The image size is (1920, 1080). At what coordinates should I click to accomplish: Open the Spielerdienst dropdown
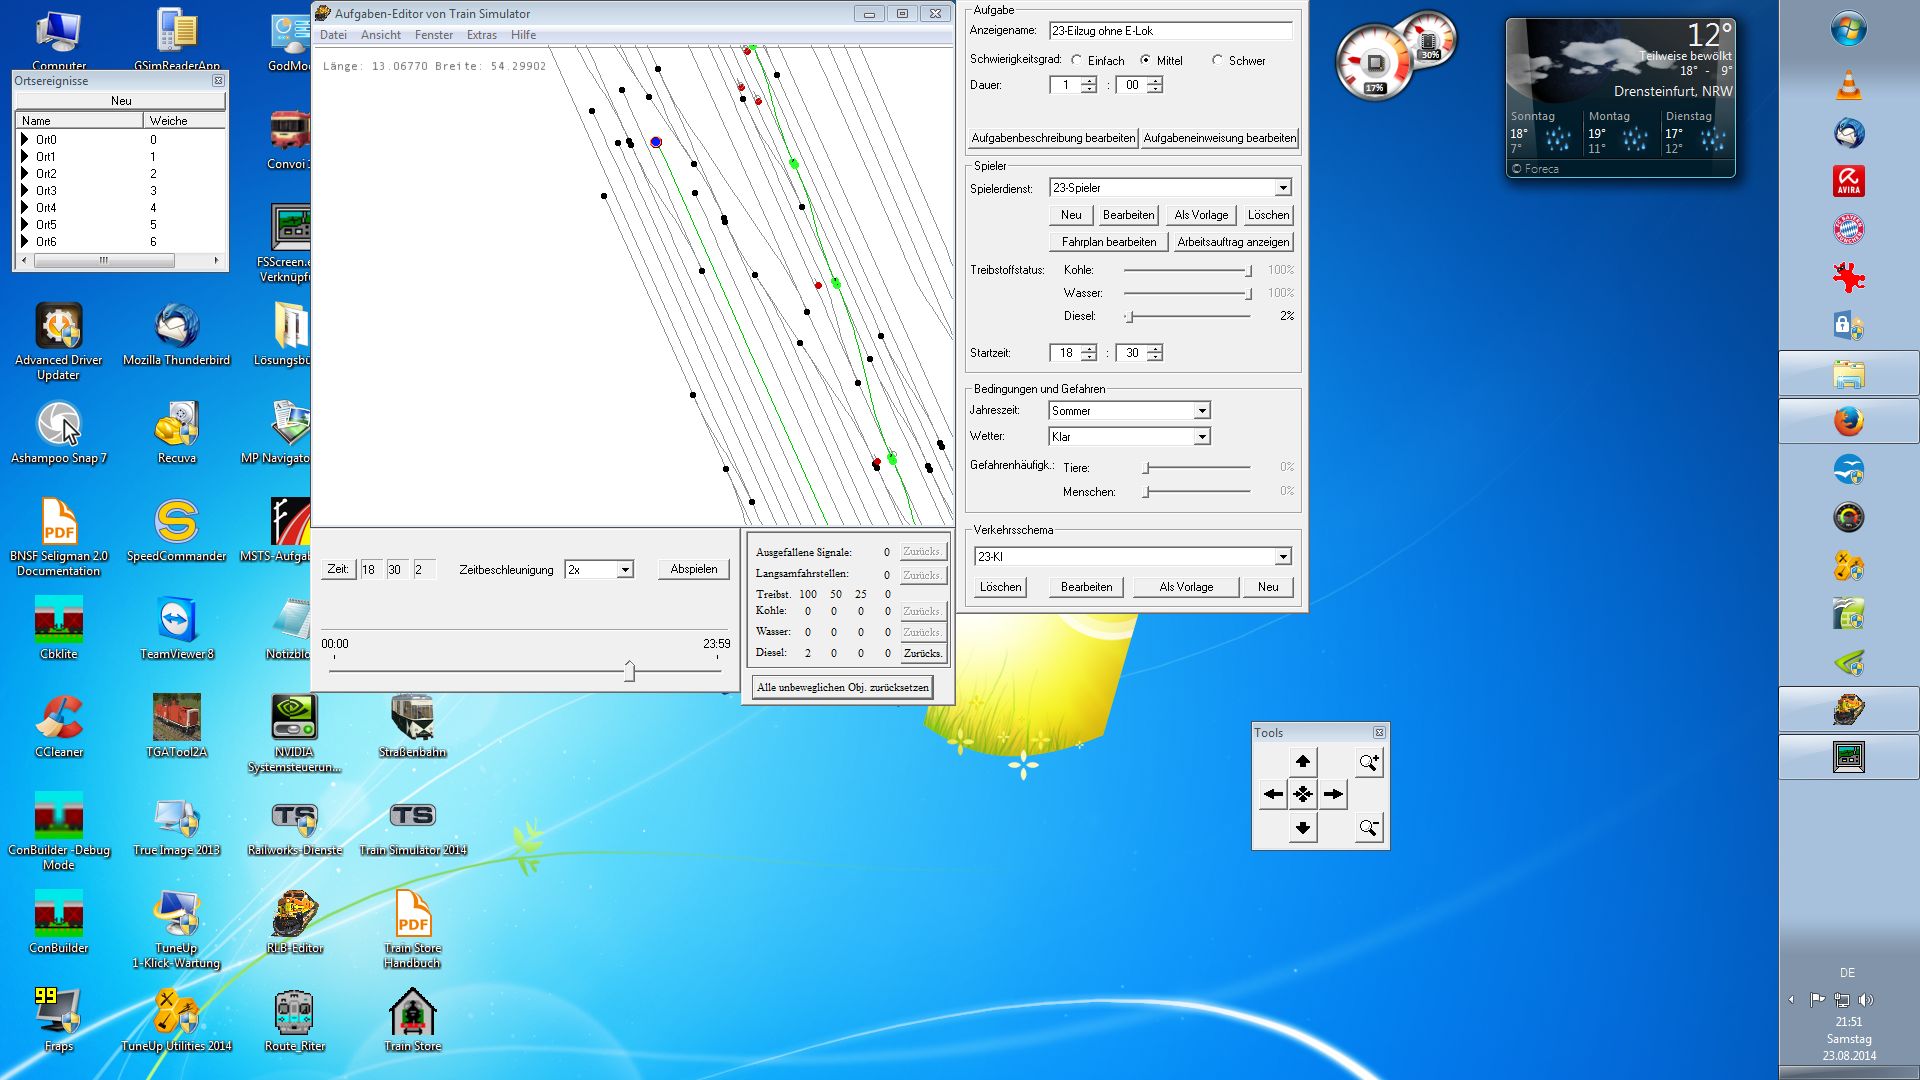[1282, 188]
